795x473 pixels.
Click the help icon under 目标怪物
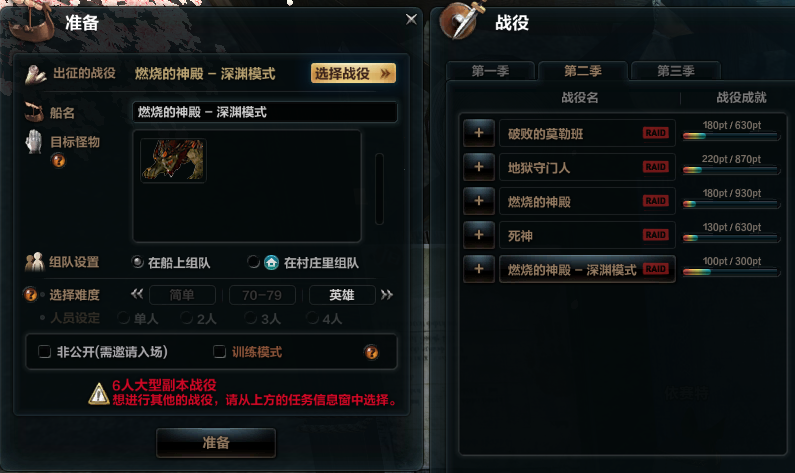click(58, 161)
